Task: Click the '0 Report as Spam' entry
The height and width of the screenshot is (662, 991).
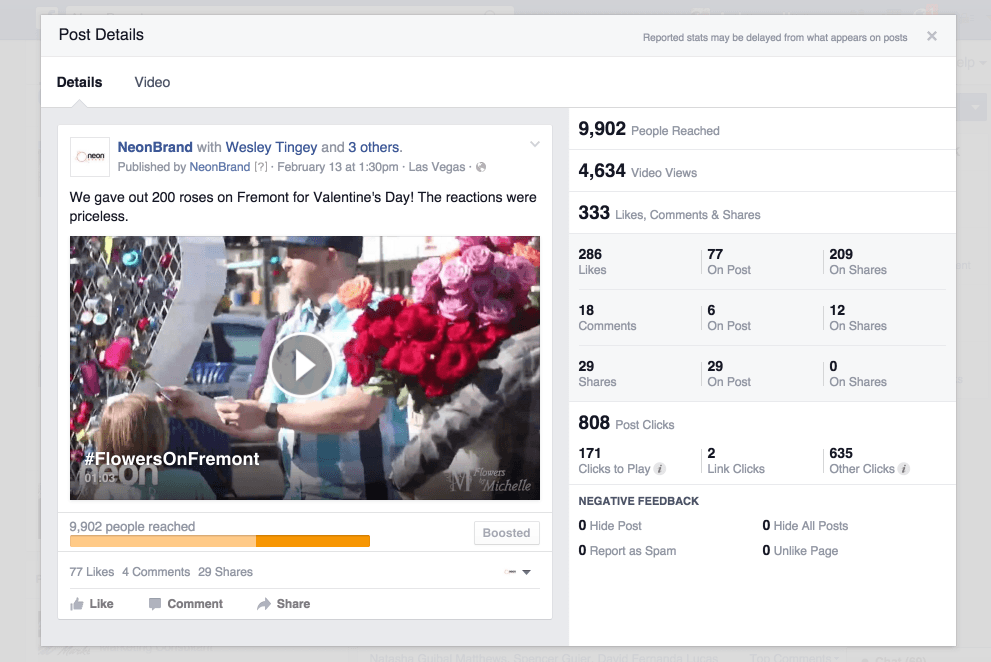Action: (x=627, y=551)
